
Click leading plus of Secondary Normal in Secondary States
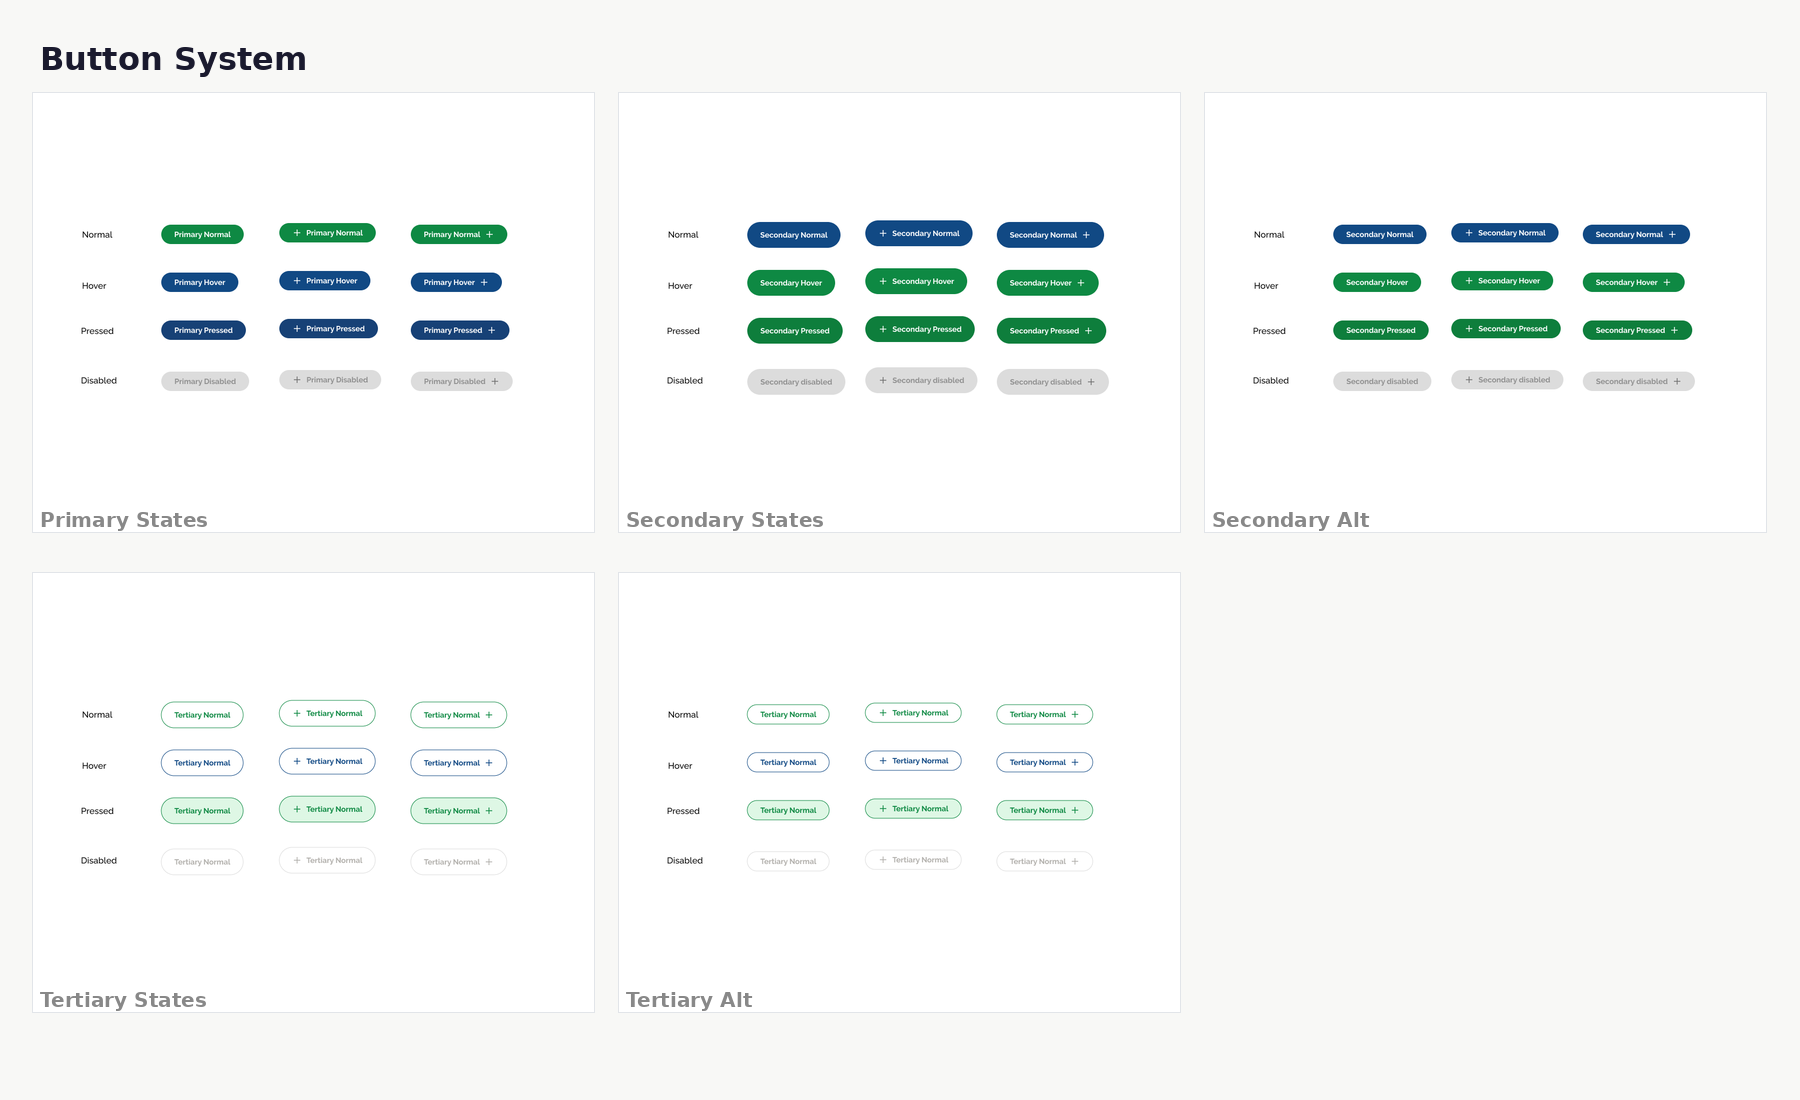[883, 234]
